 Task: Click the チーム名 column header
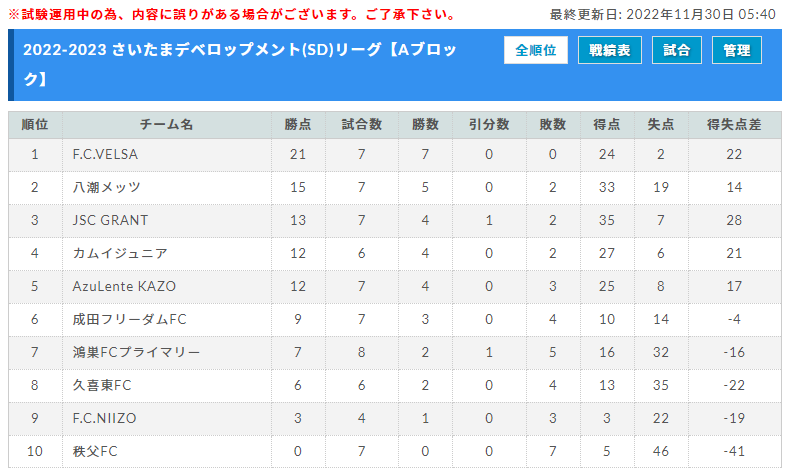pyautogui.click(x=167, y=125)
